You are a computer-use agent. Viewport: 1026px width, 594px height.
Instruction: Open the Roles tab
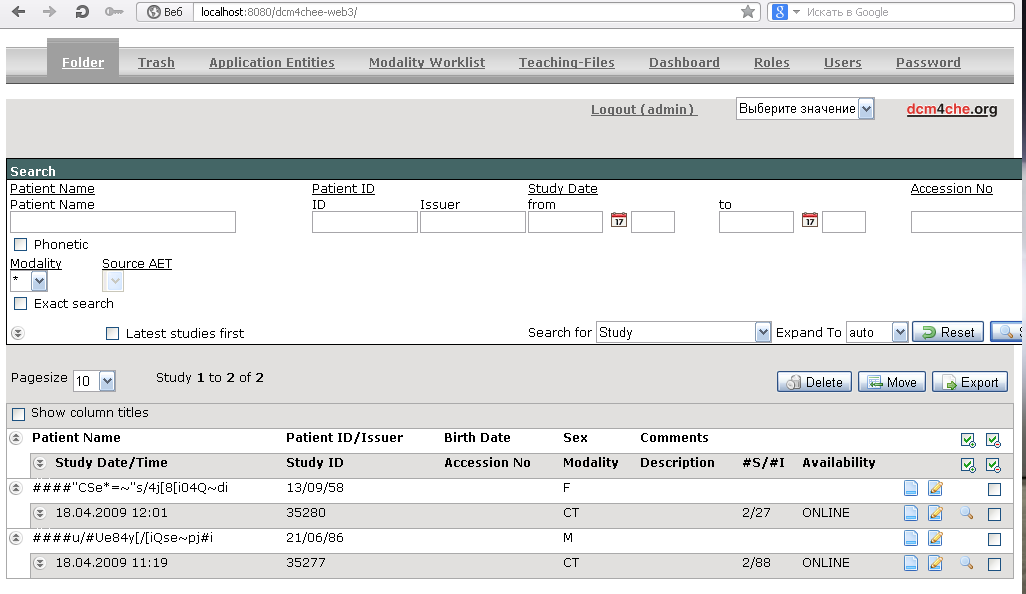771,63
